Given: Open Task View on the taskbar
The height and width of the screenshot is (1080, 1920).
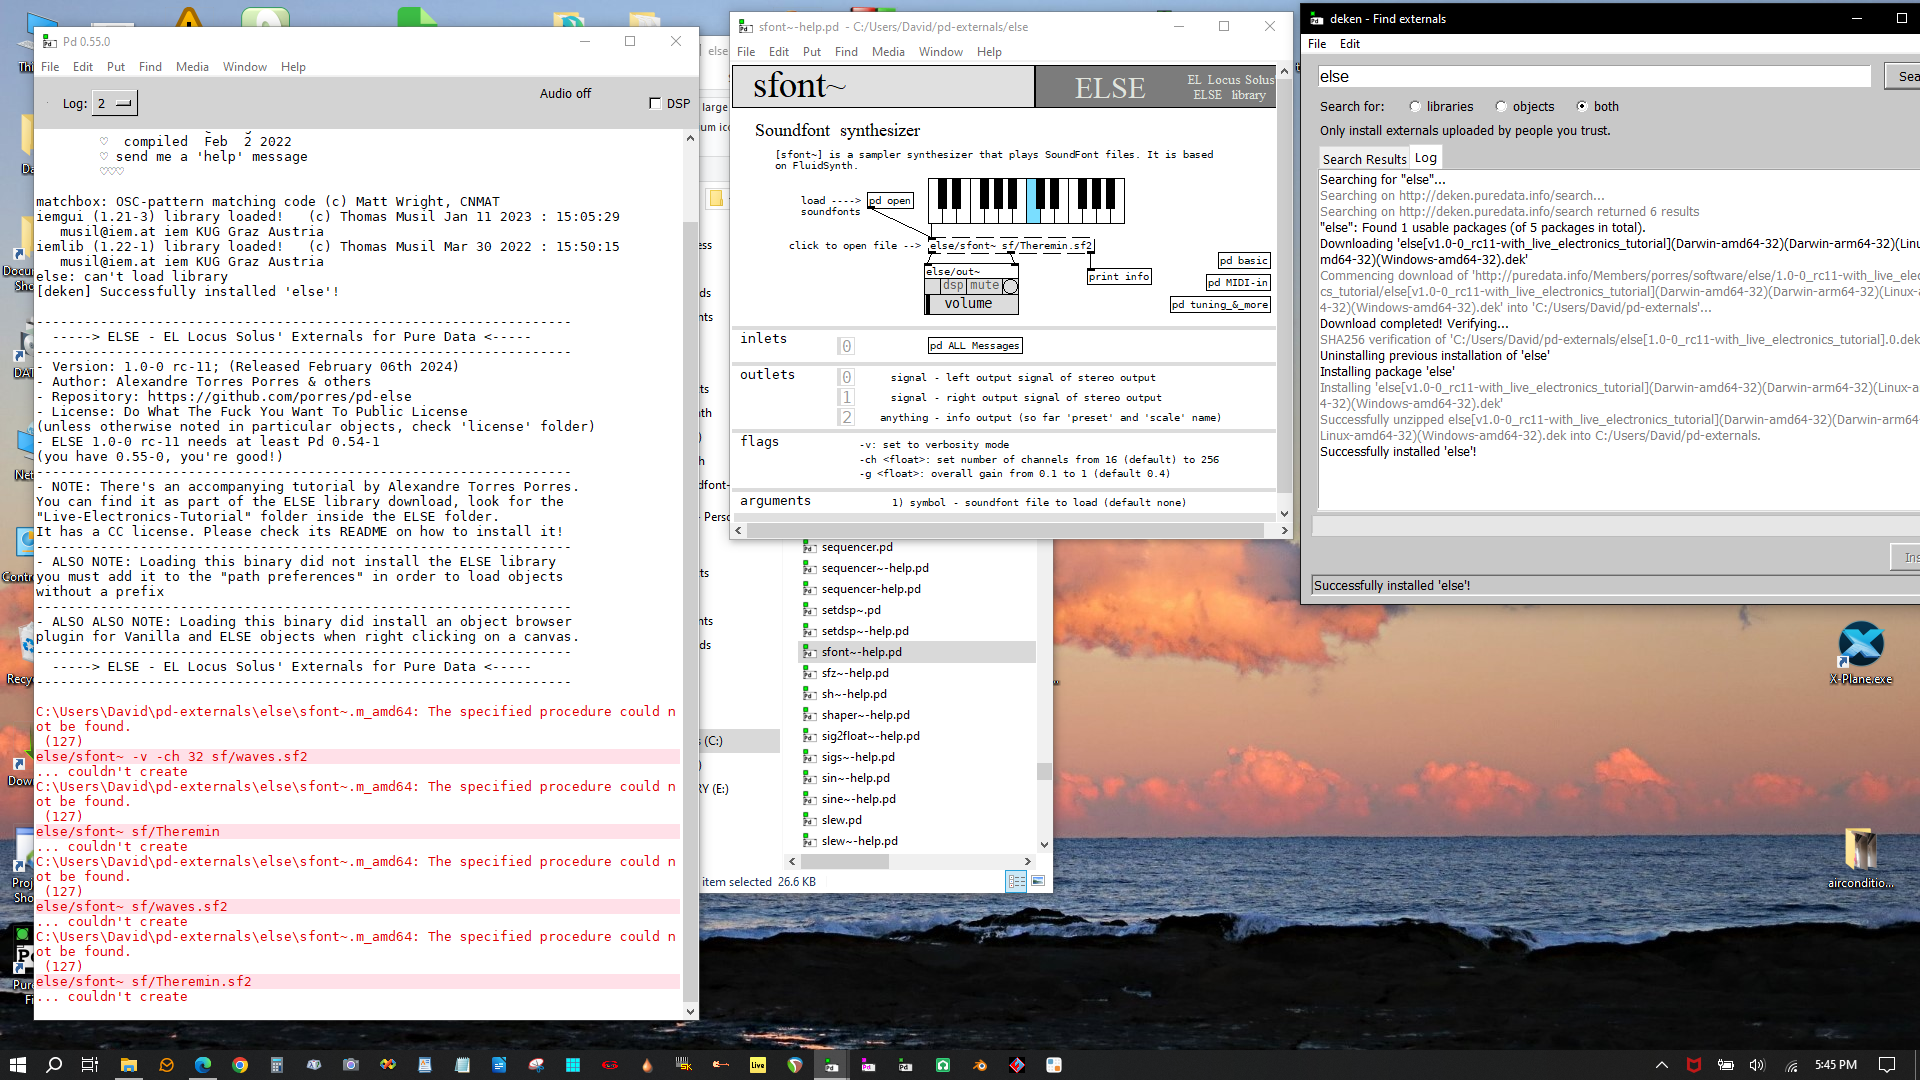Looking at the screenshot, I should (x=90, y=1064).
